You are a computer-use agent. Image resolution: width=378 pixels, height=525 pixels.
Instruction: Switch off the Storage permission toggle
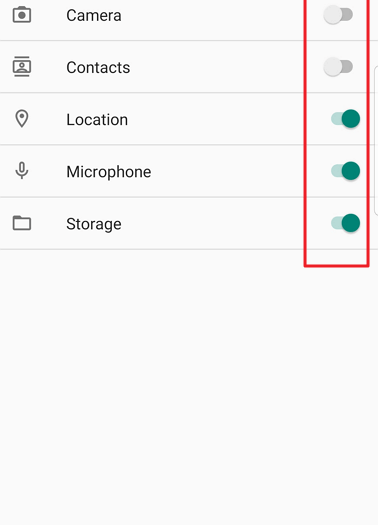pos(346,223)
